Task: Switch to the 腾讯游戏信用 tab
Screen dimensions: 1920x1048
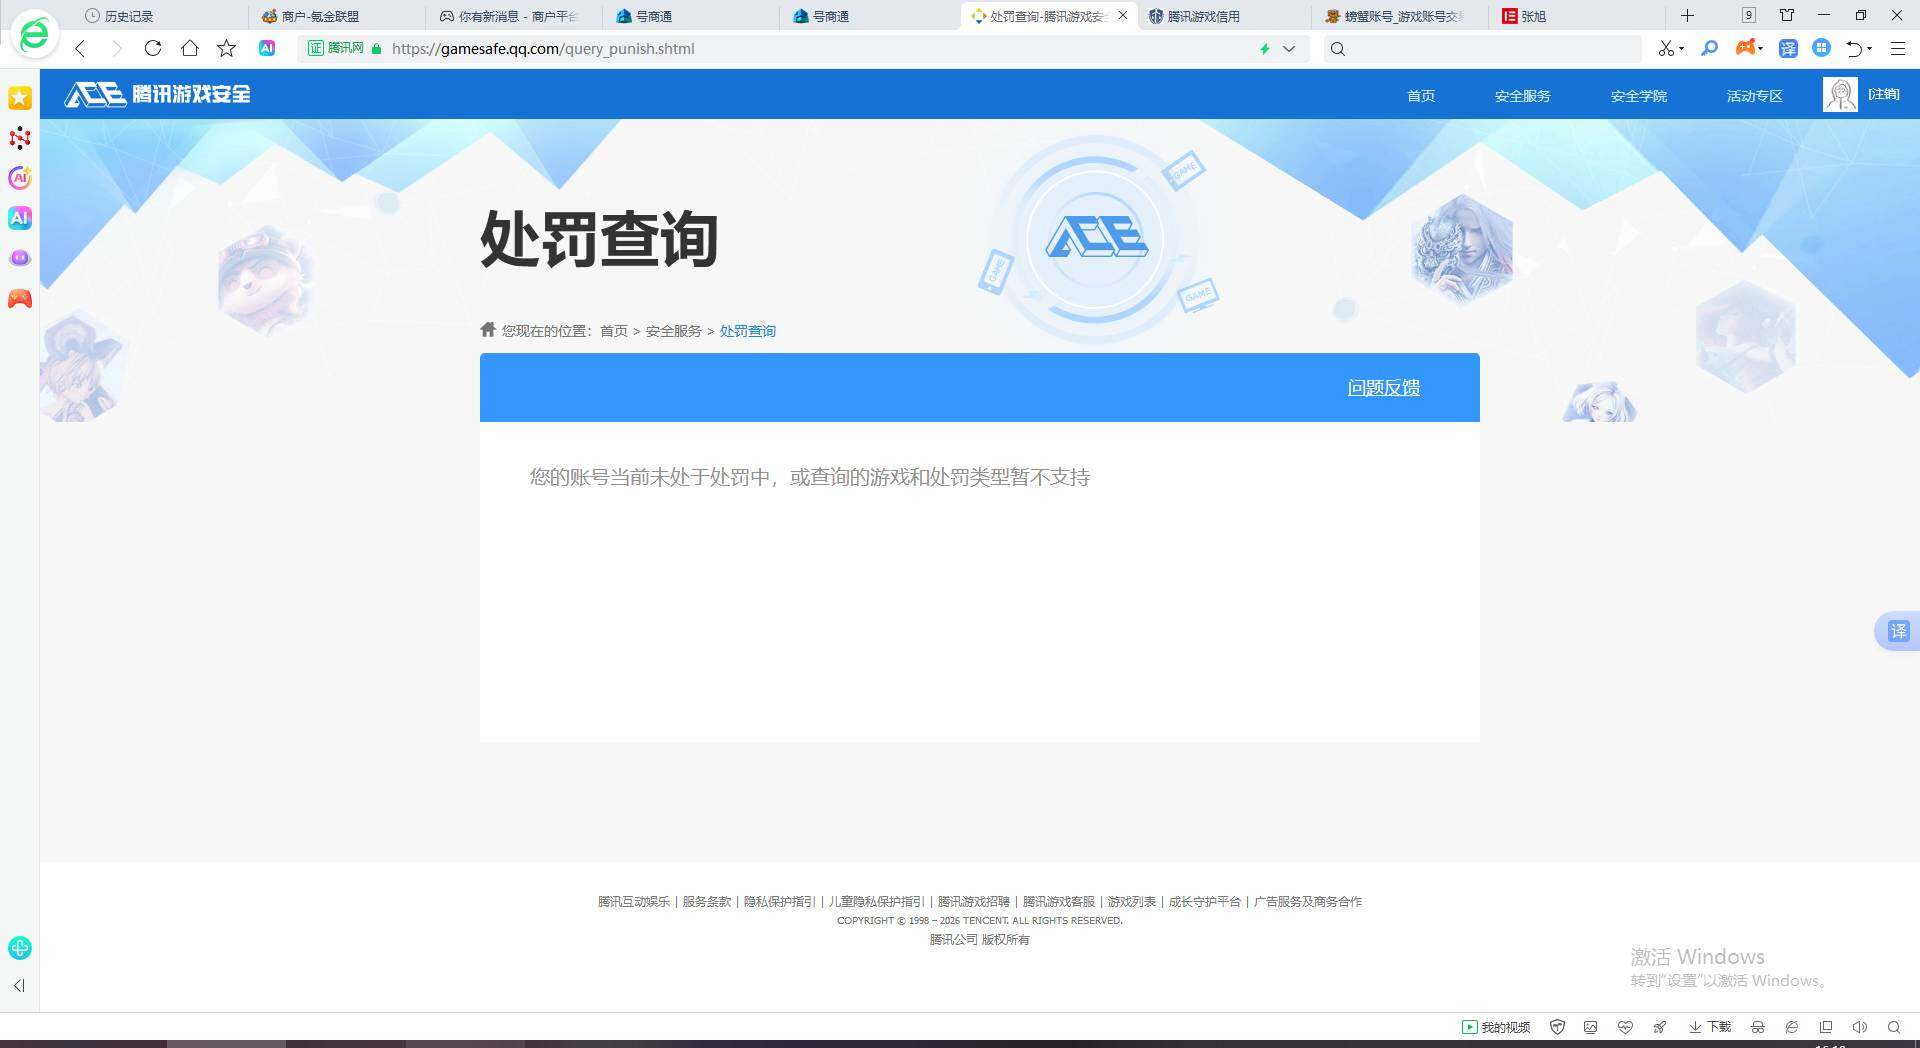Action: click(1223, 16)
